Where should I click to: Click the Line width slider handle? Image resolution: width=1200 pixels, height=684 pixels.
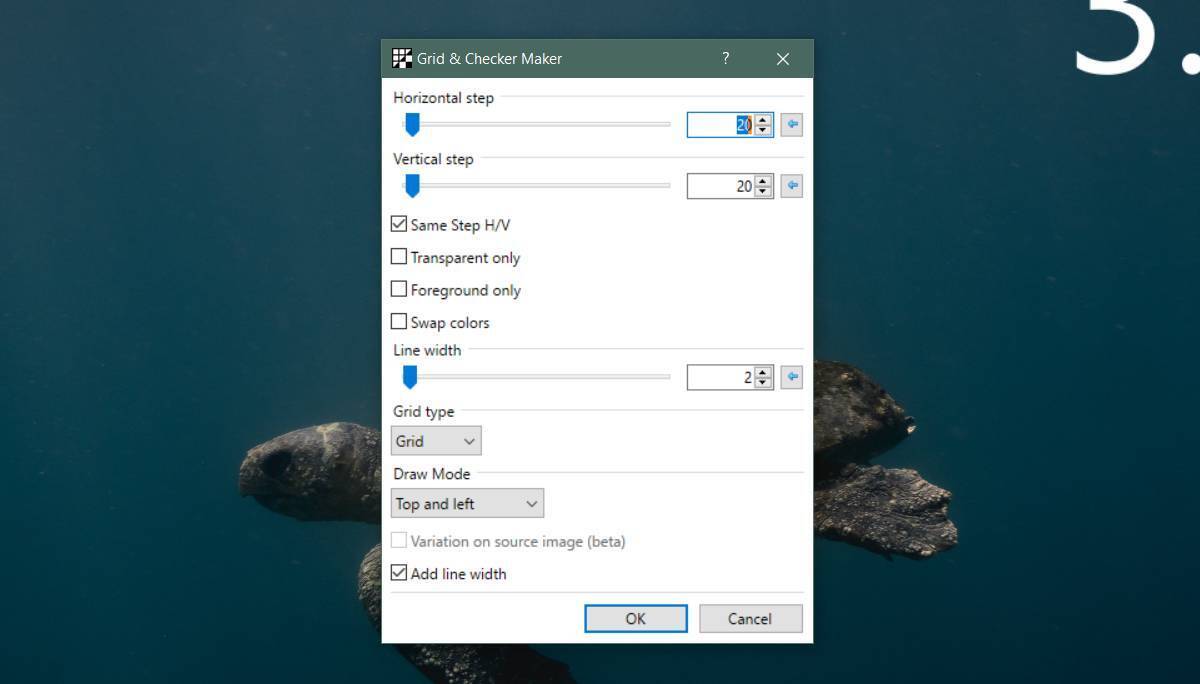point(411,377)
